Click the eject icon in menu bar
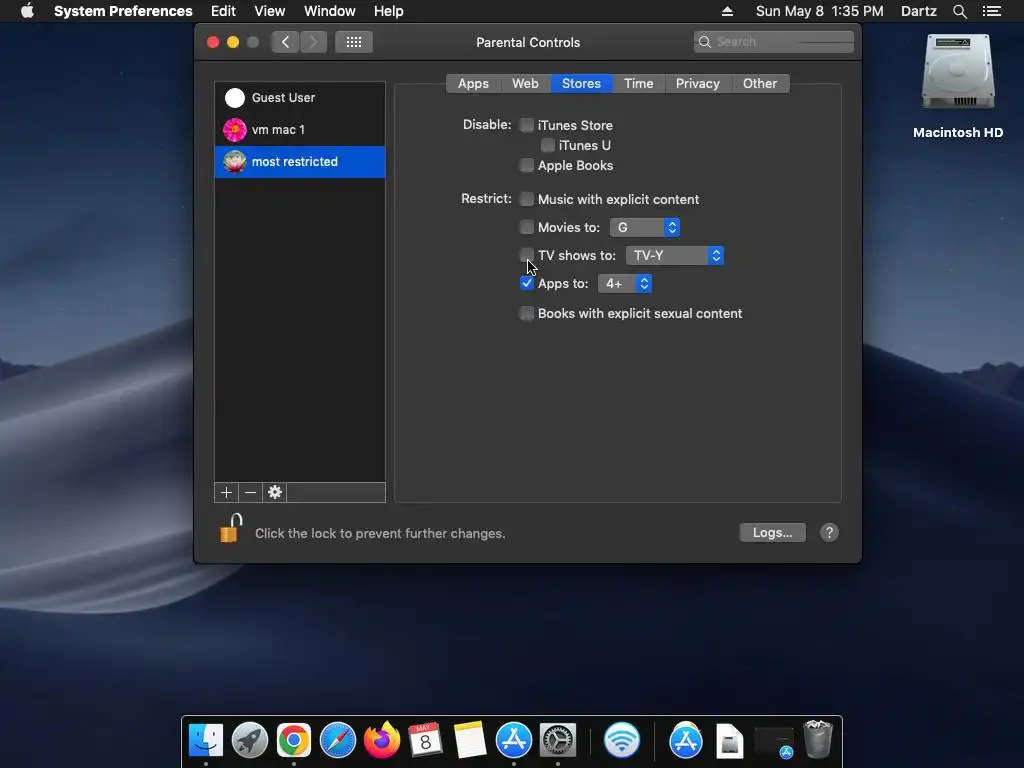 pyautogui.click(x=727, y=11)
